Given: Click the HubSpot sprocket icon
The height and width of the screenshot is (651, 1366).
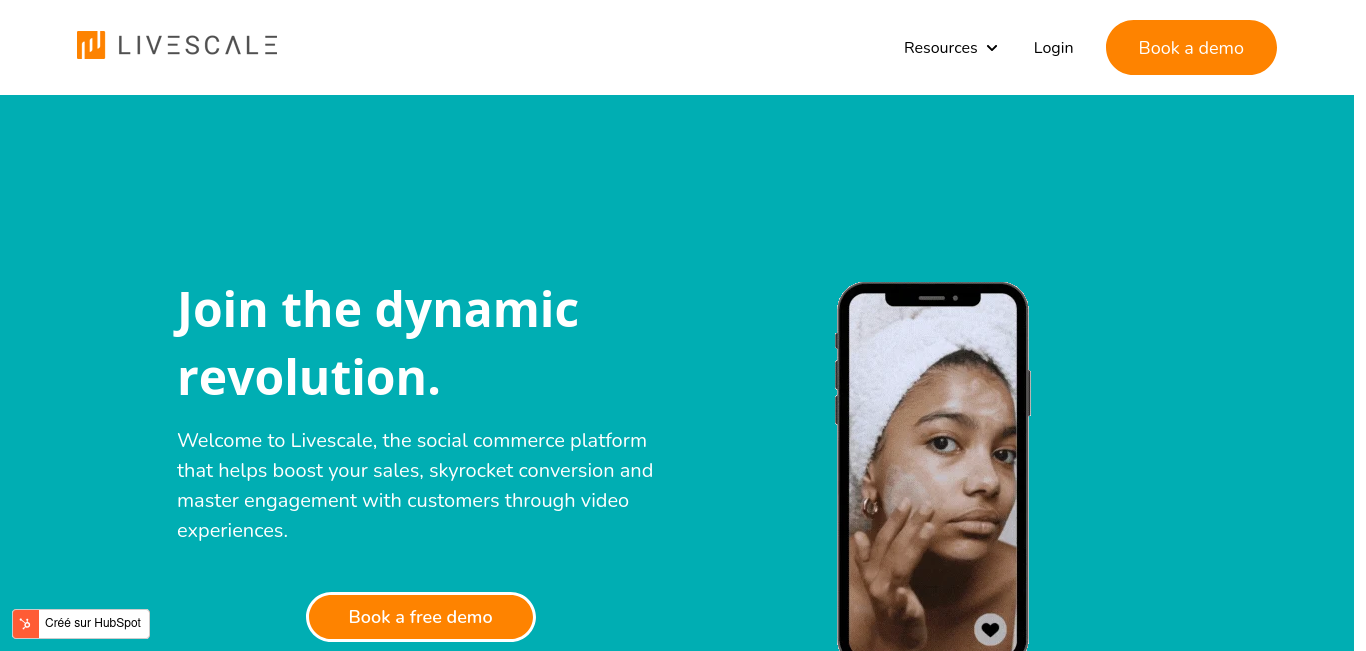Looking at the screenshot, I should (x=26, y=623).
